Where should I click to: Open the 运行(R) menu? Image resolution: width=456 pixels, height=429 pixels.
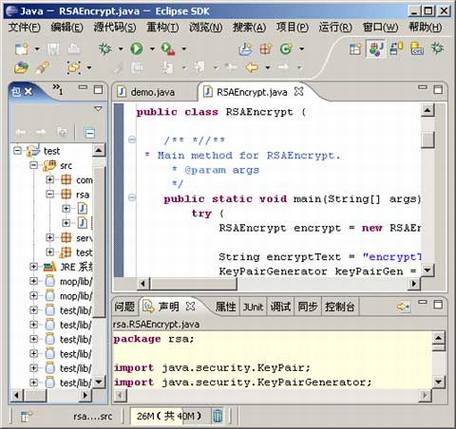(x=335, y=27)
